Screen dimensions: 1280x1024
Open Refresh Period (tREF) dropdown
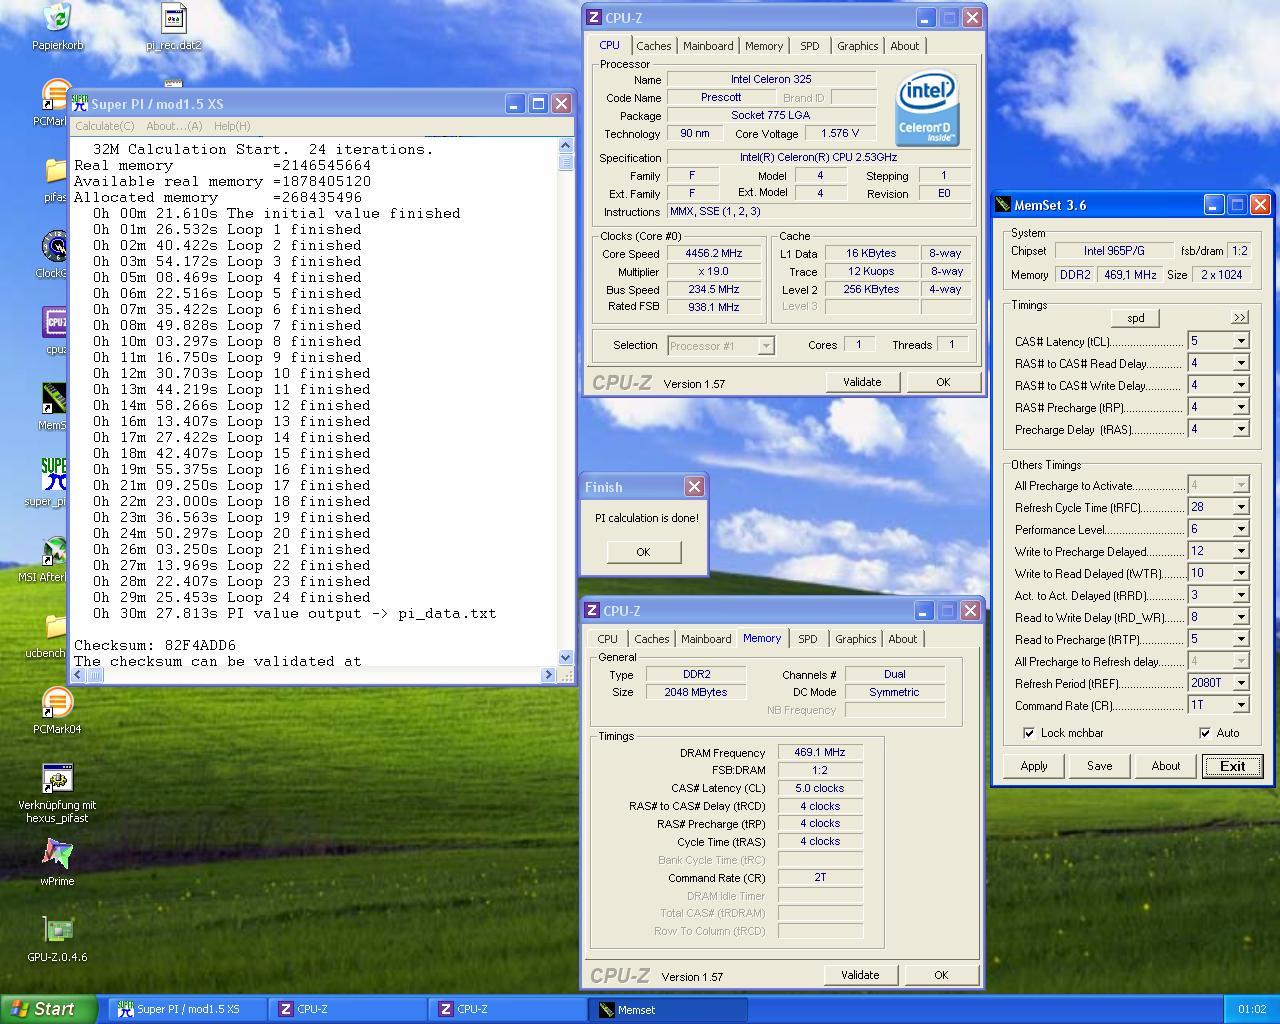click(1241, 683)
